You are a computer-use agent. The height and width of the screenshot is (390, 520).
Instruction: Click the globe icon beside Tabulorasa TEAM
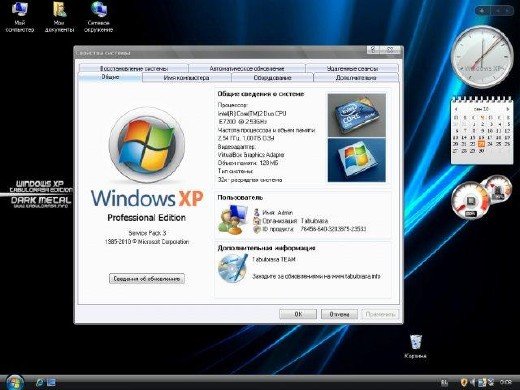tap(233, 268)
